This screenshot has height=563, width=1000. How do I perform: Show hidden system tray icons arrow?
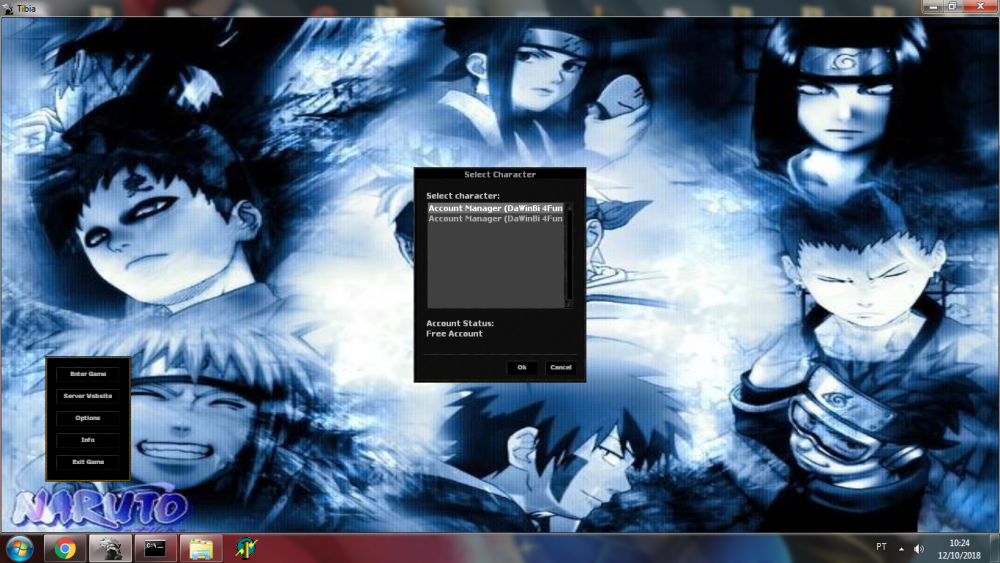coord(901,548)
